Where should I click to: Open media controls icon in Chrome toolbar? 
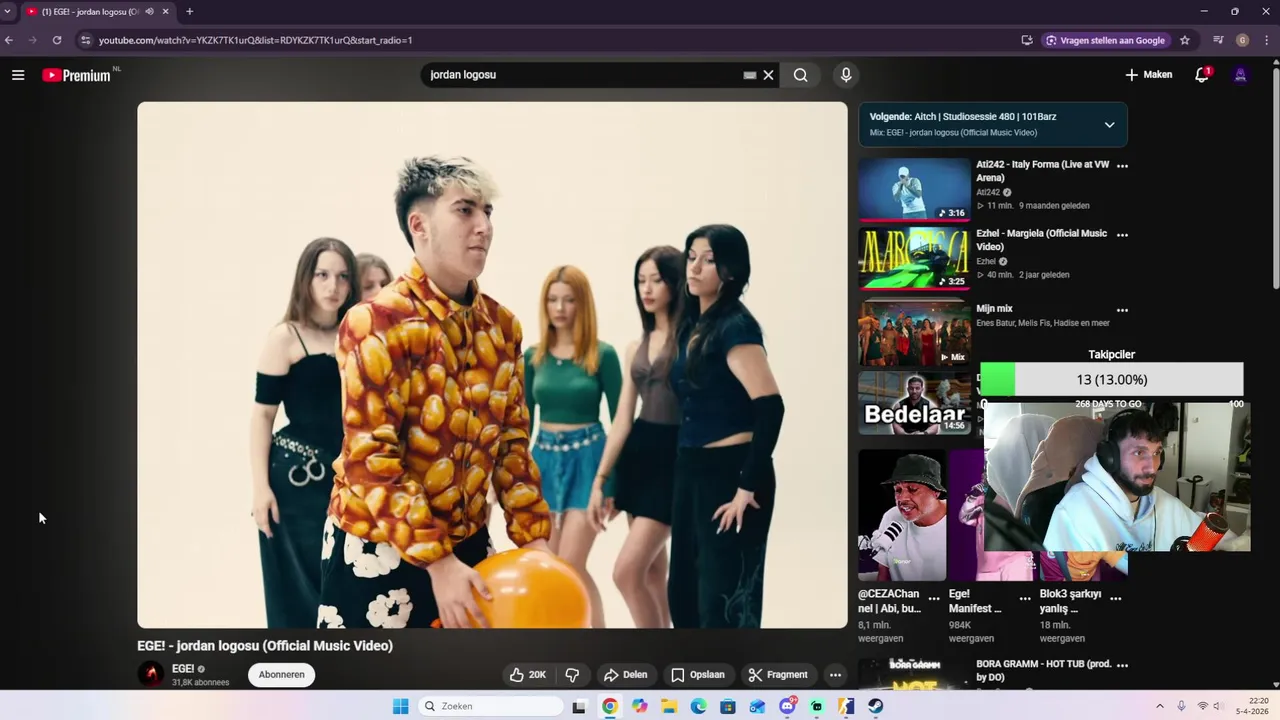1218,40
